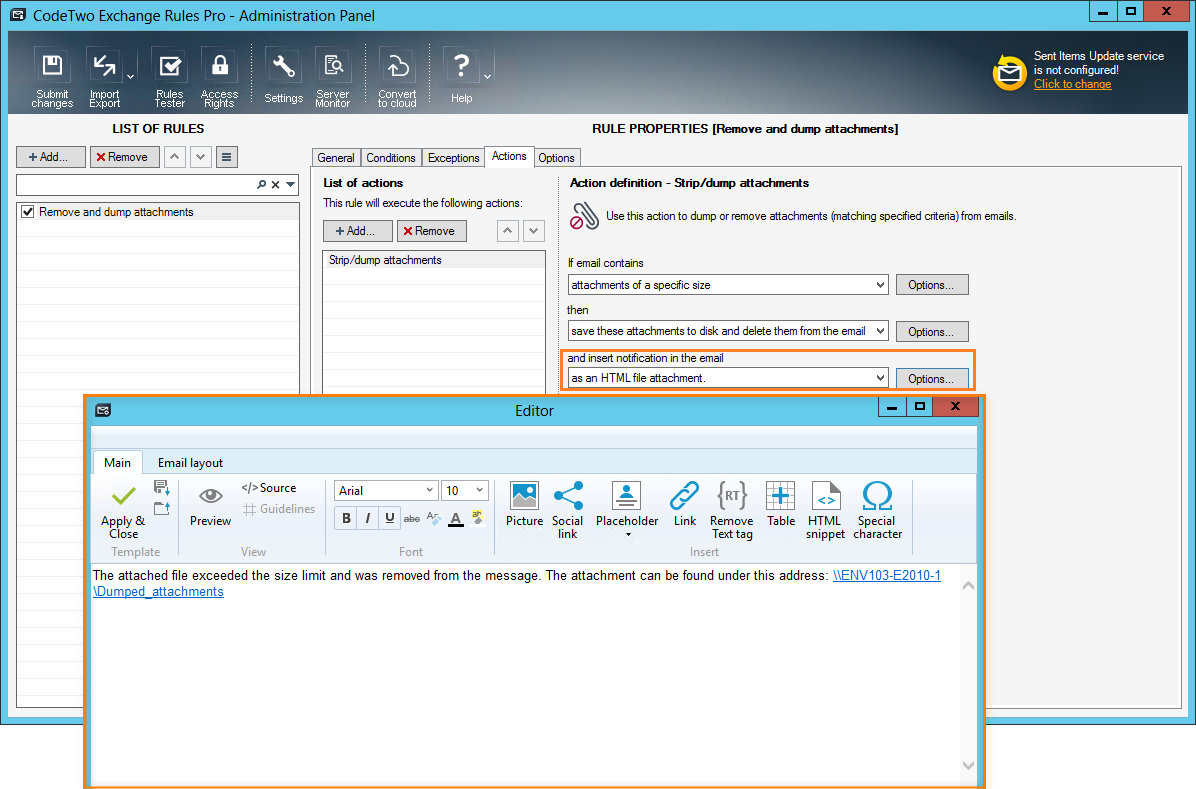Click clear formatting eraser icon
The height and width of the screenshot is (789, 1196).
(x=433, y=518)
